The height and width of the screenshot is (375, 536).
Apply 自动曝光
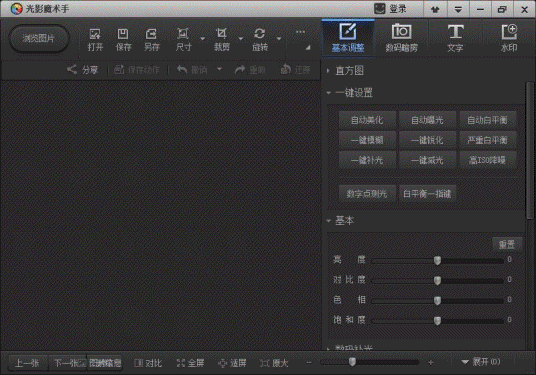(x=427, y=120)
